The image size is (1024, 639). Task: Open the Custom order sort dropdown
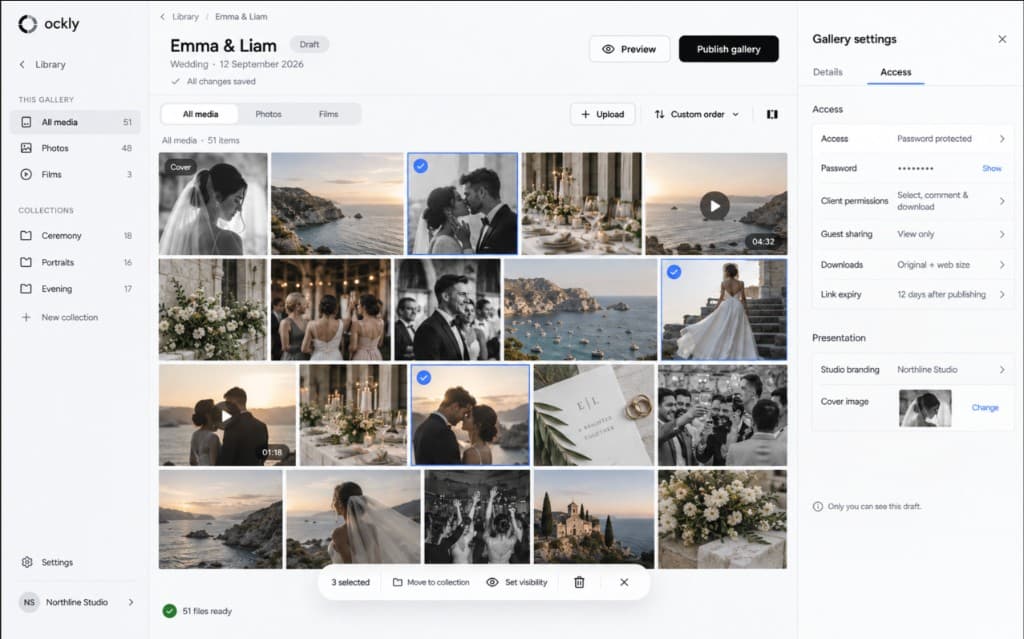(x=697, y=114)
